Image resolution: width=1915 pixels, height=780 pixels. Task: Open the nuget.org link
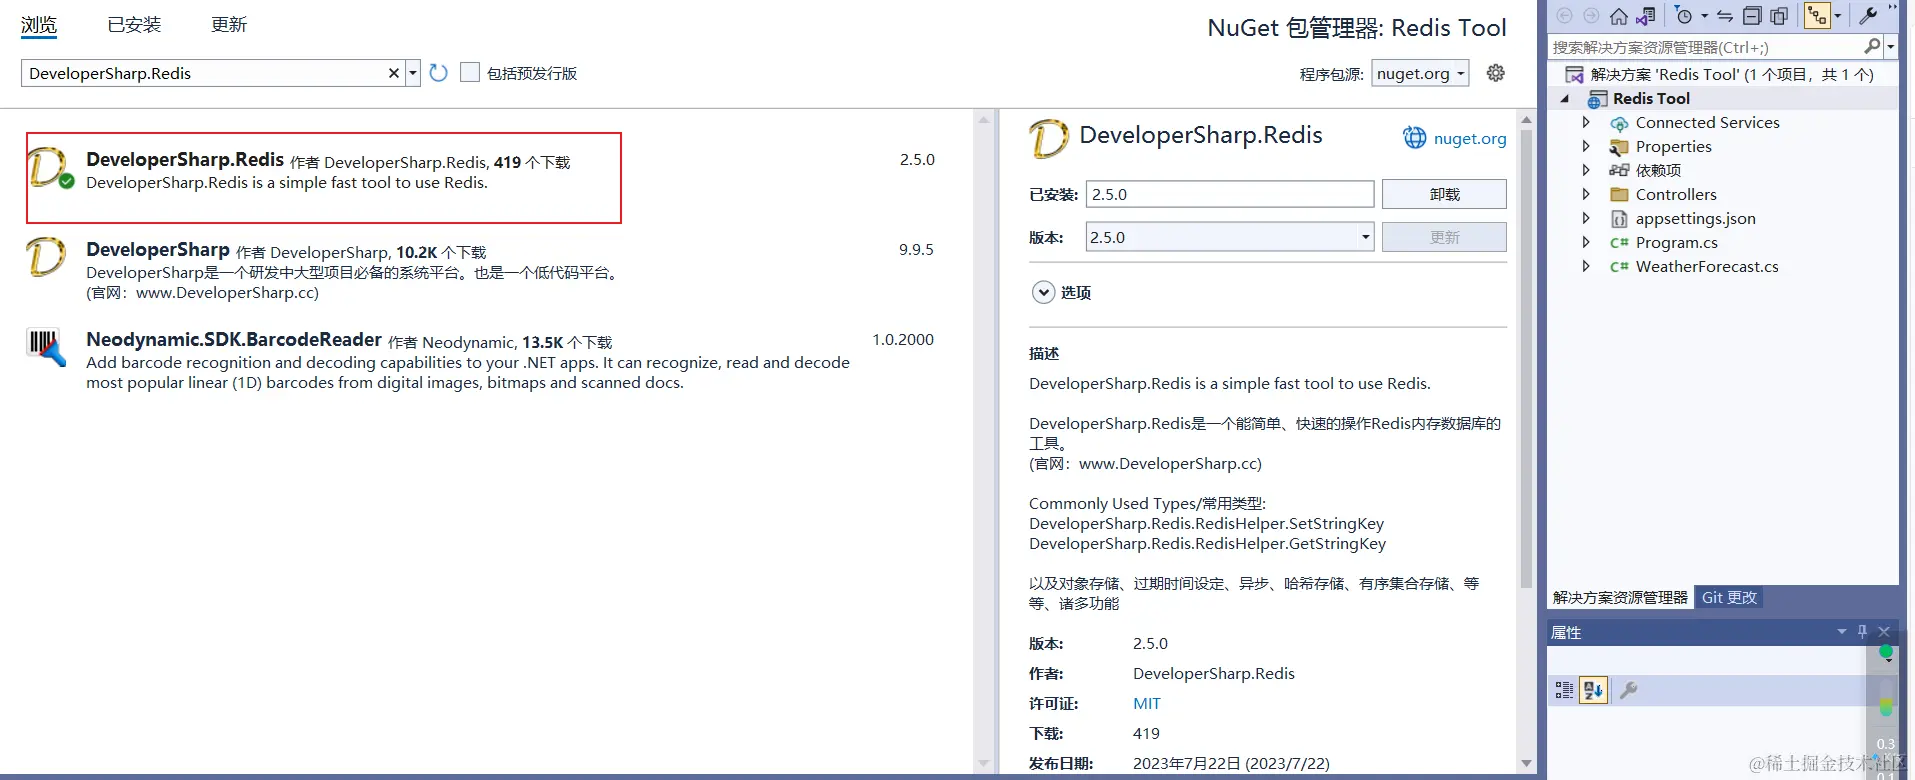click(1470, 139)
